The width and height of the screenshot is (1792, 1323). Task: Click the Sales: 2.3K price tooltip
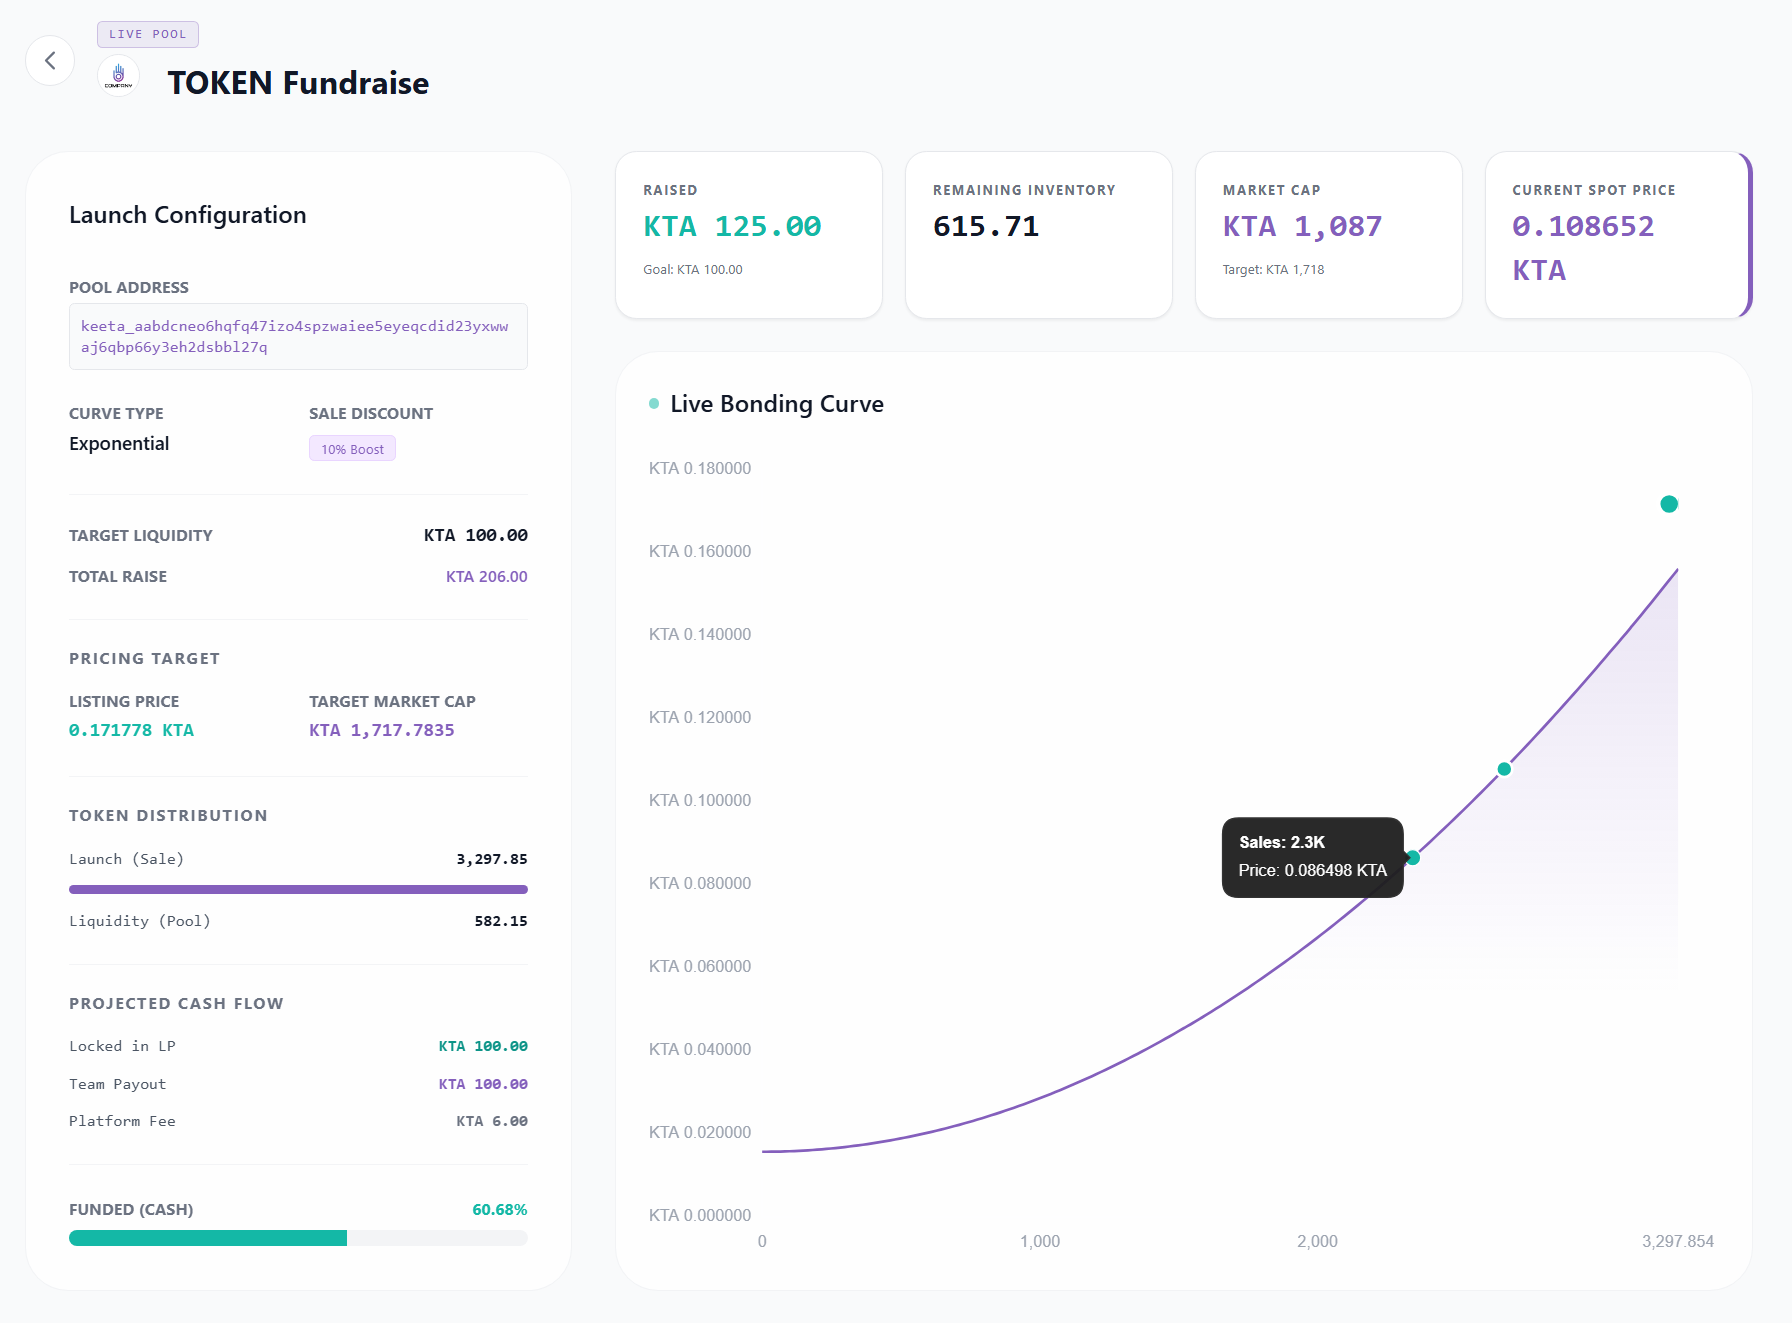coord(1312,857)
